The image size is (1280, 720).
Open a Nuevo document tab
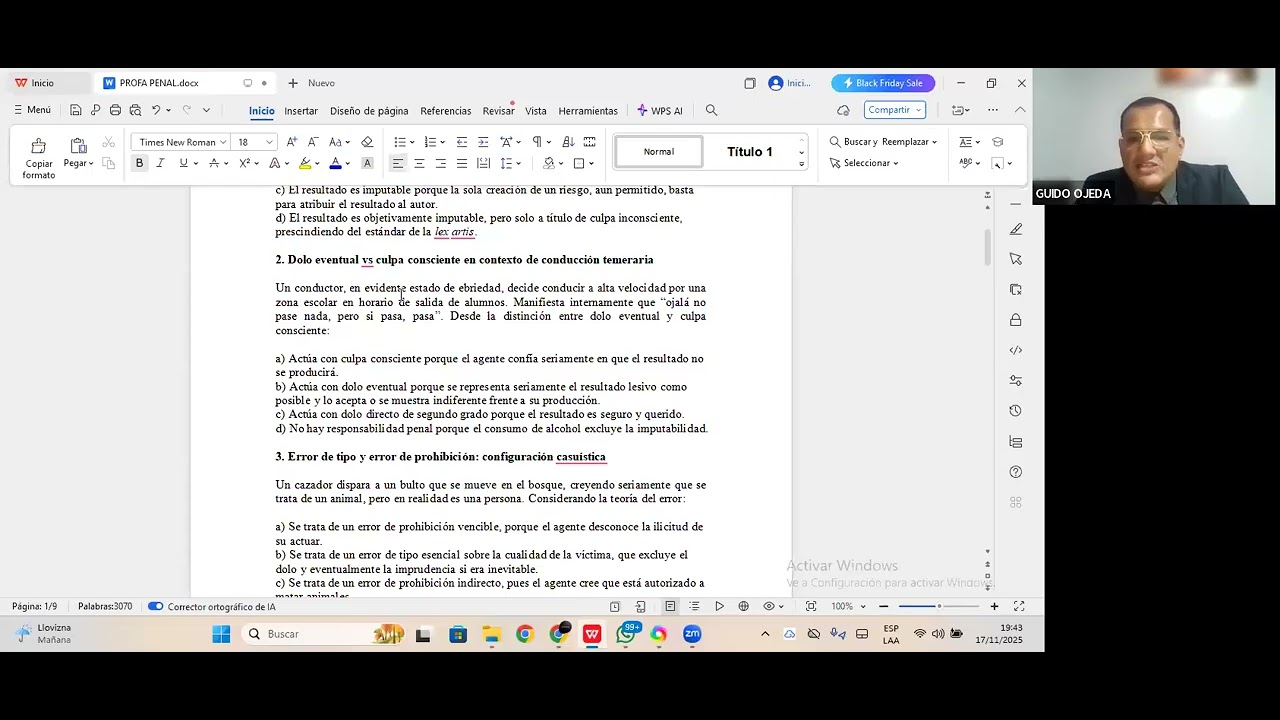(311, 83)
